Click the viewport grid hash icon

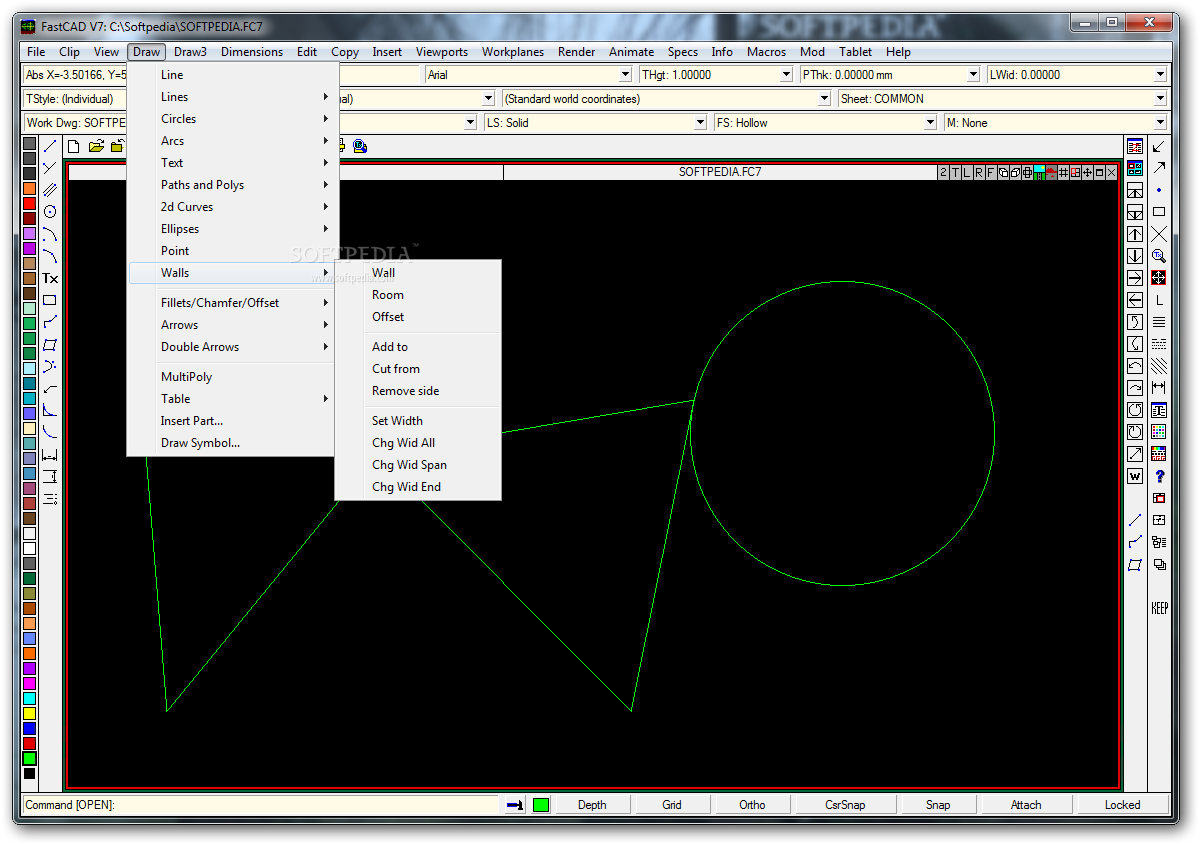pyautogui.click(x=1063, y=173)
